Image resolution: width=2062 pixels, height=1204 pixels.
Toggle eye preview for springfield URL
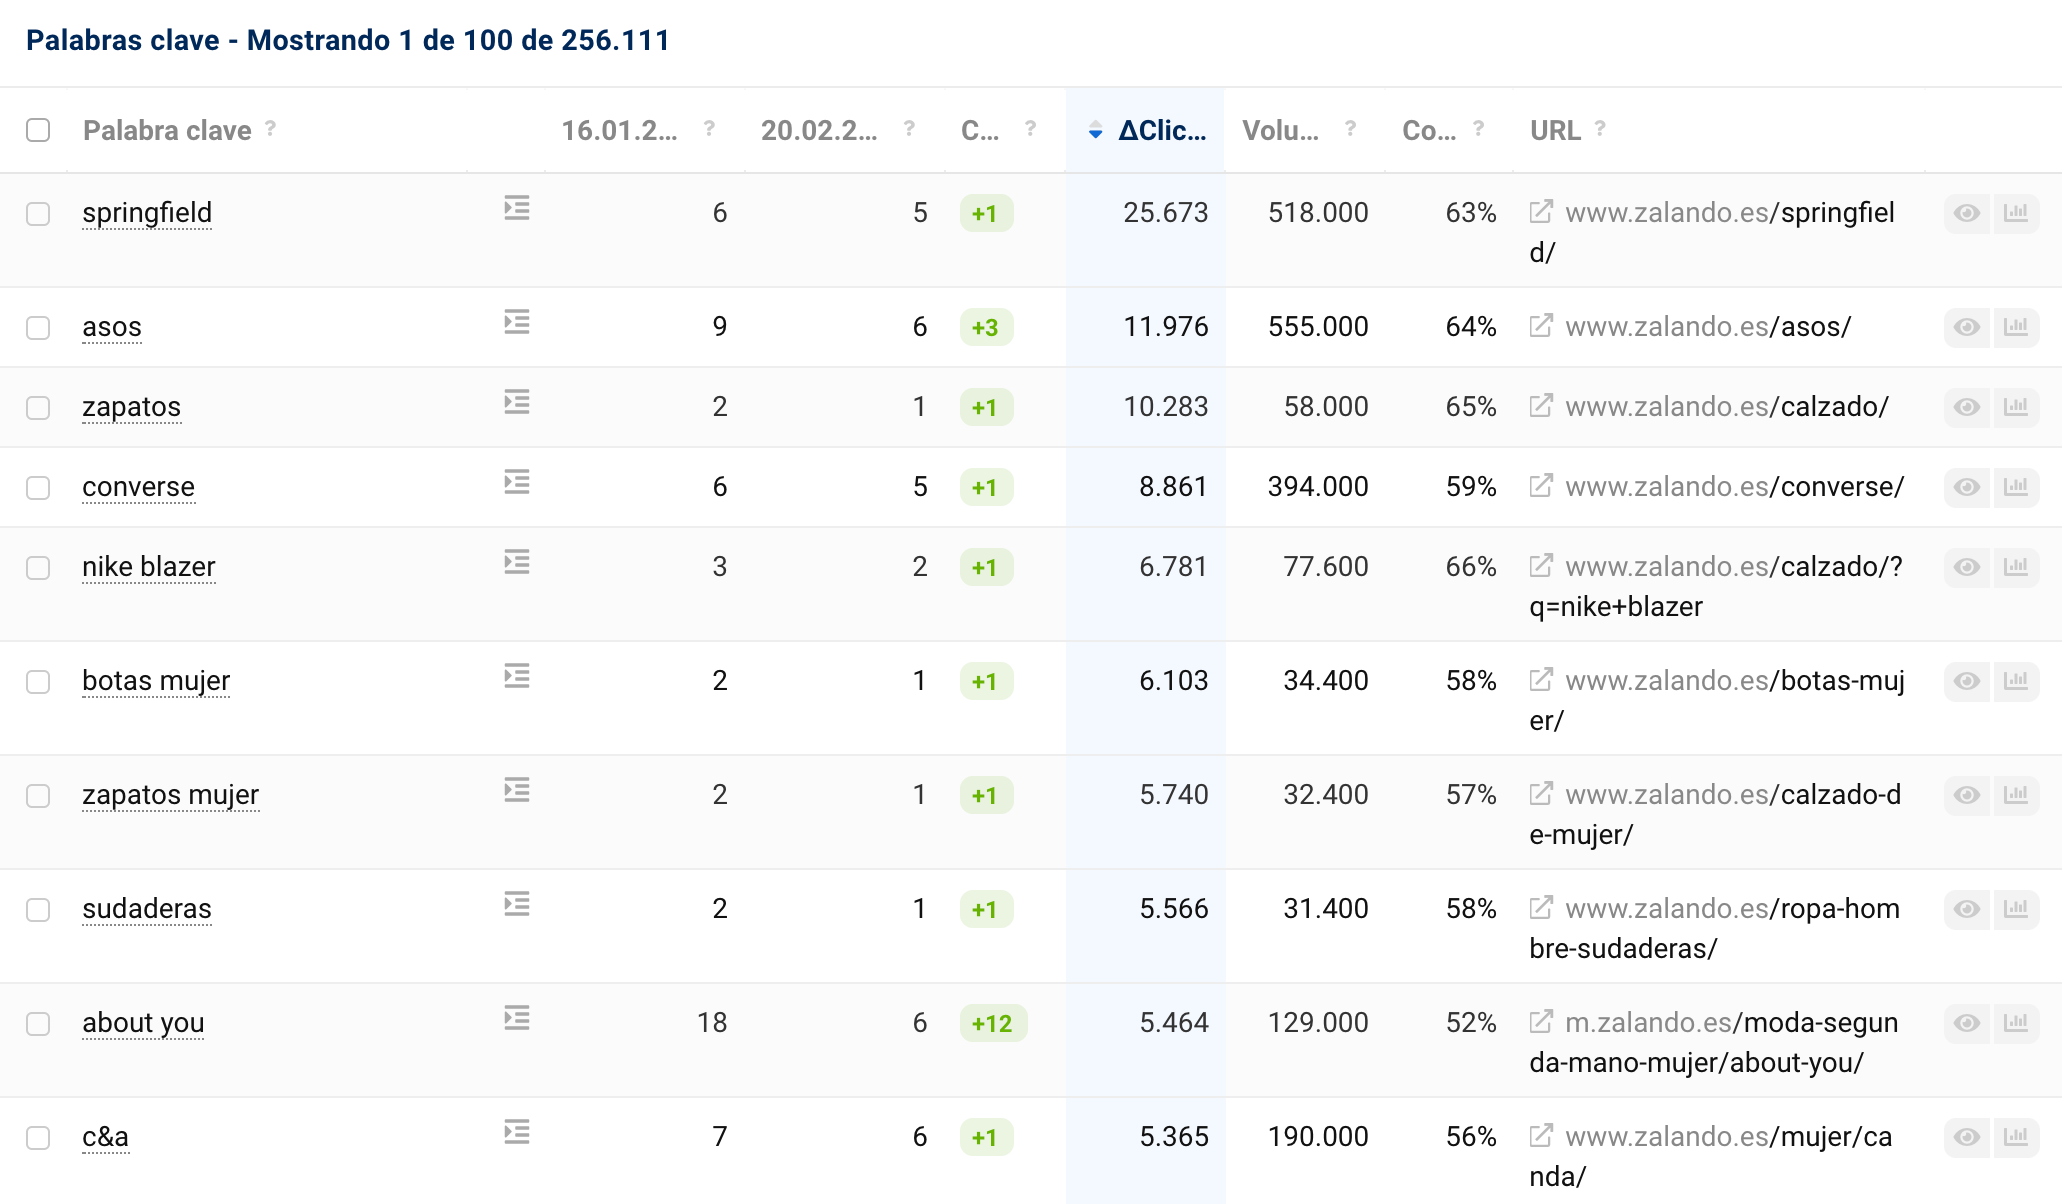[x=1967, y=213]
